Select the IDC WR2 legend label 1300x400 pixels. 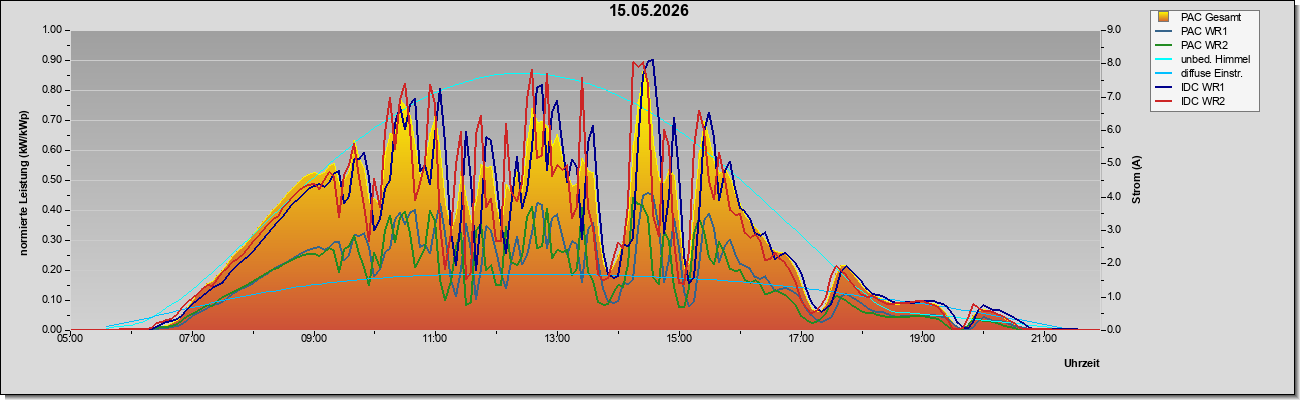[1203, 101]
